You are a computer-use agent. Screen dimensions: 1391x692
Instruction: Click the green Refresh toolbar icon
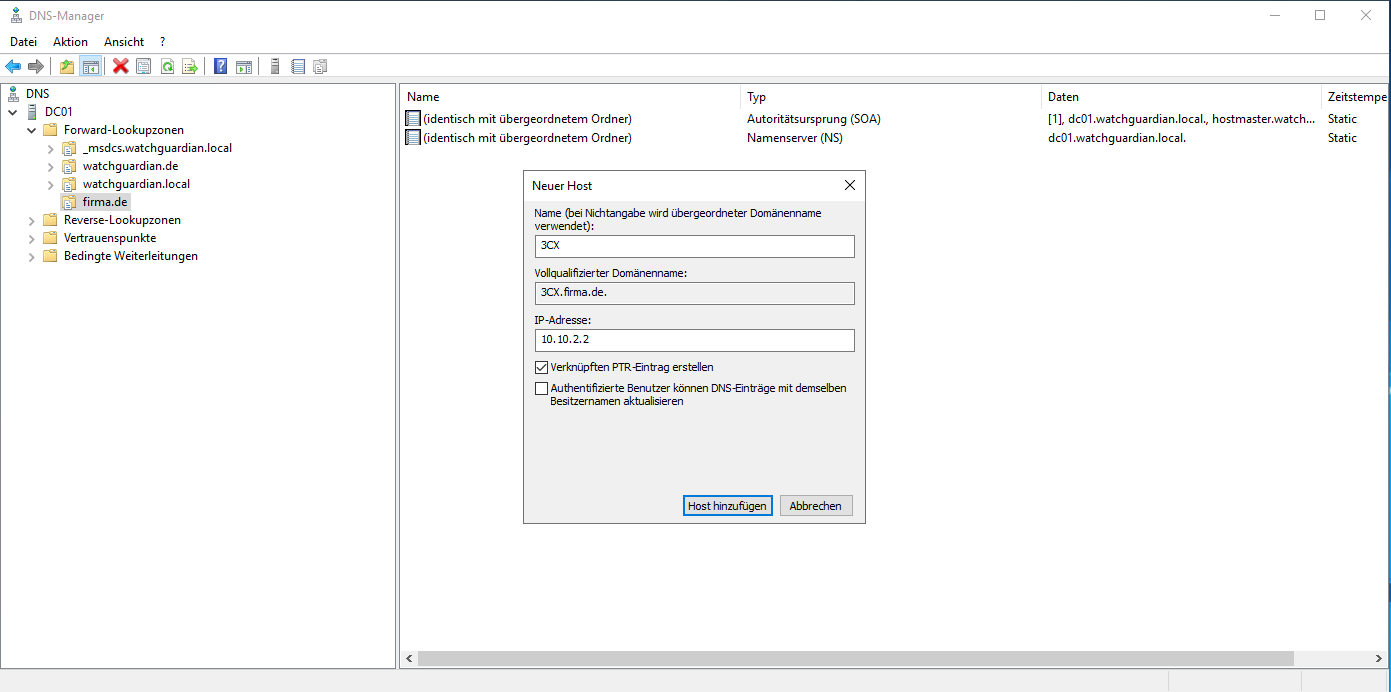click(167, 67)
